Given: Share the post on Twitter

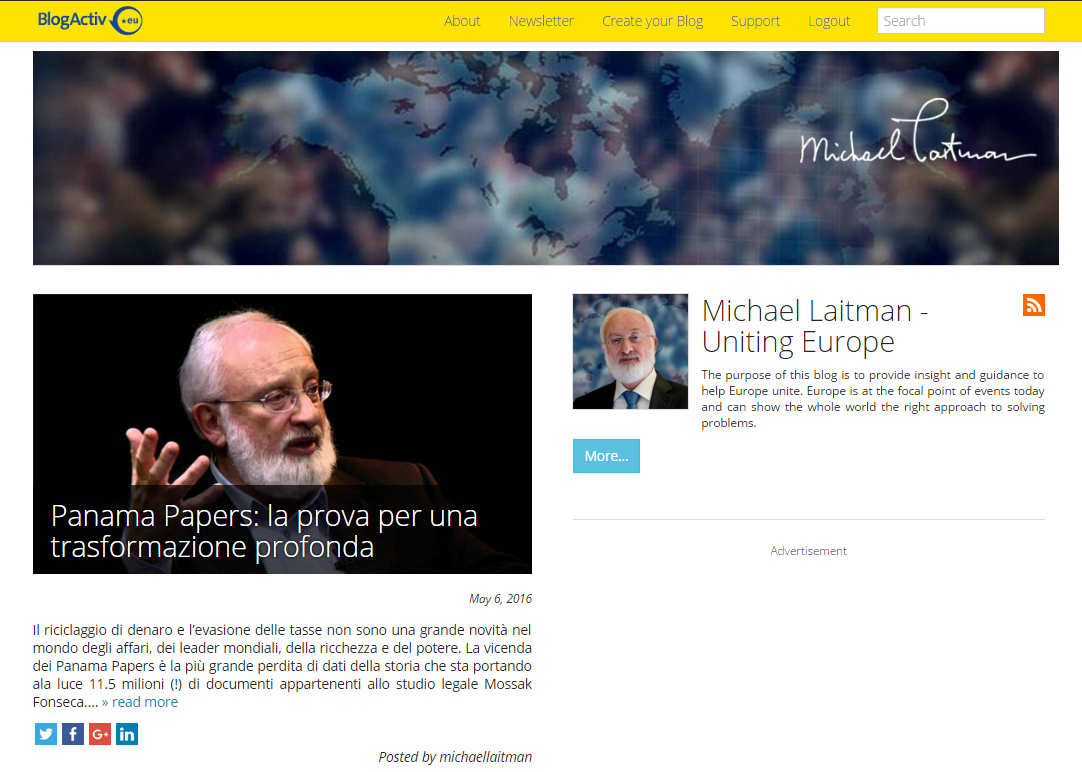Looking at the screenshot, I should [46, 734].
